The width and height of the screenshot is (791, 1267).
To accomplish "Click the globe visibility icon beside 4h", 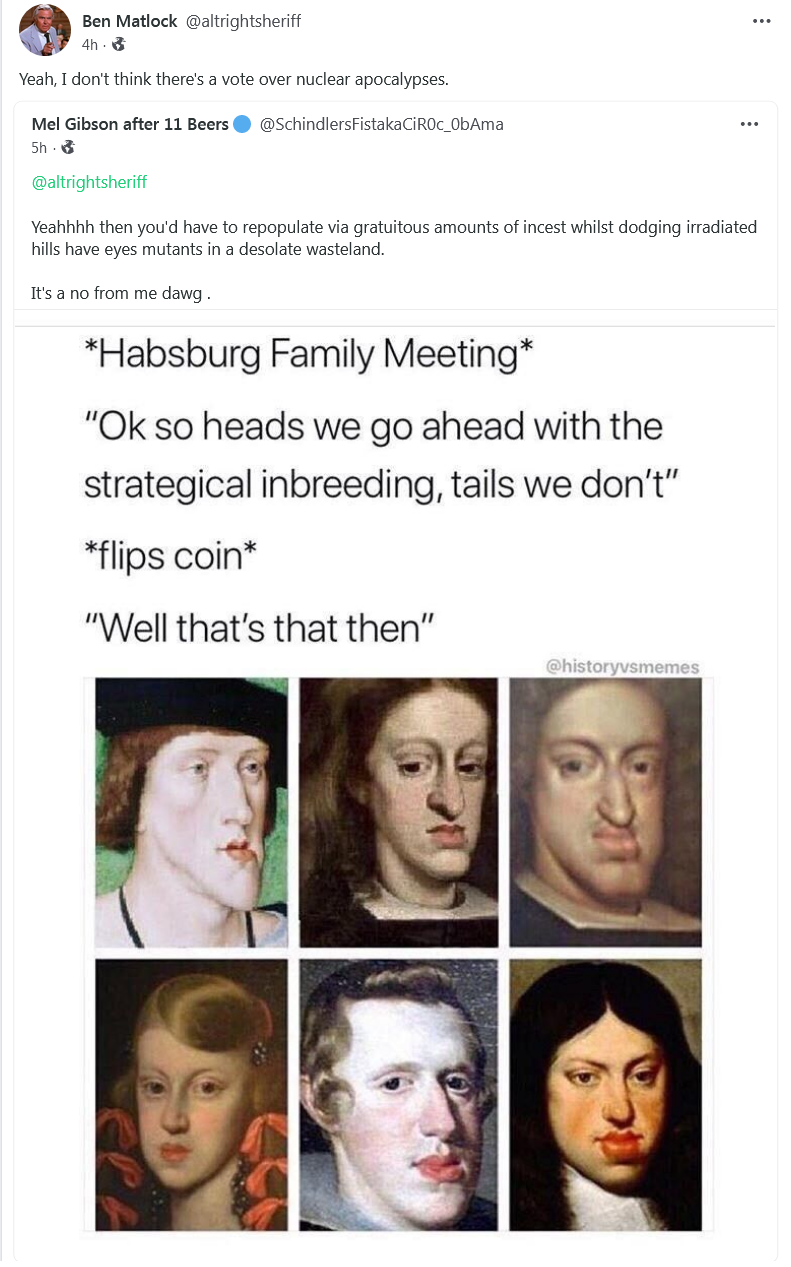I will [119, 44].
